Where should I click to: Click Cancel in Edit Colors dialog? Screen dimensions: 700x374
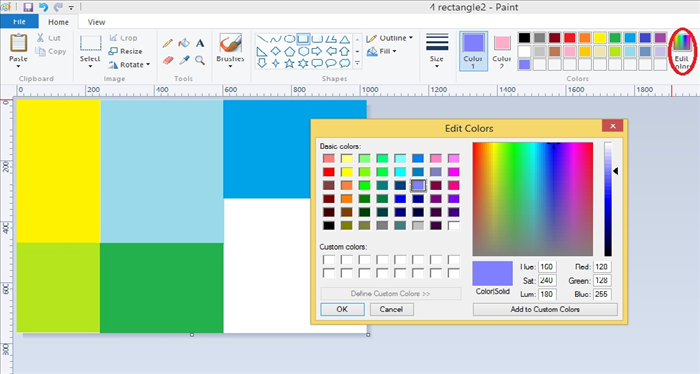tap(392, 309)
